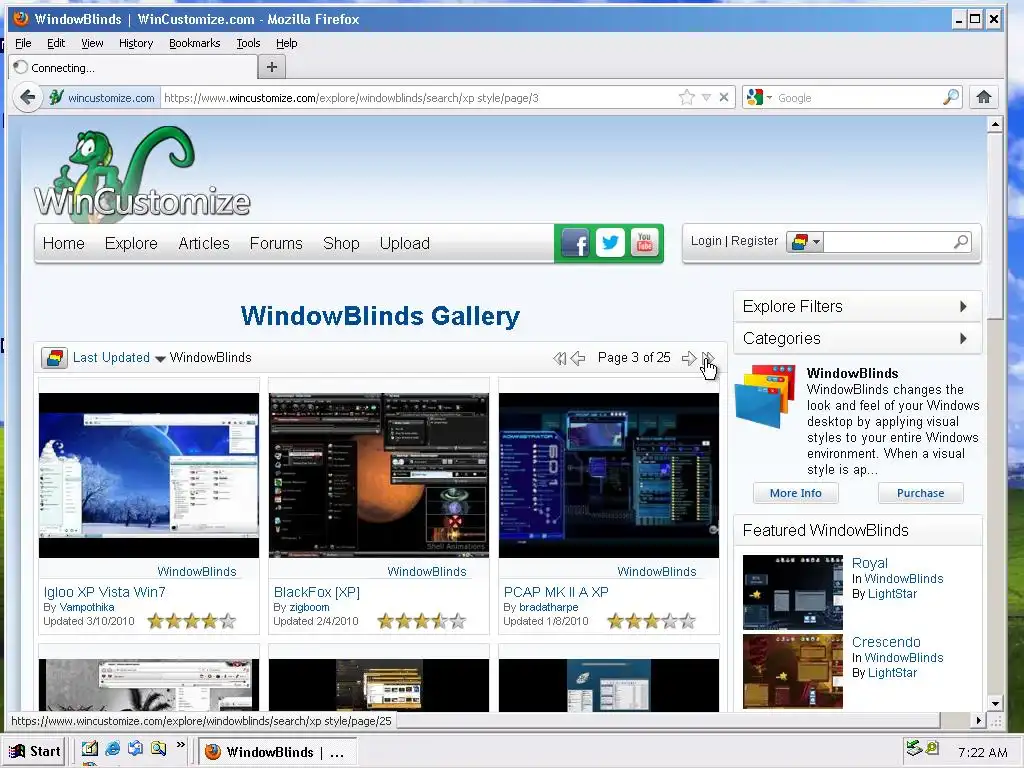Click the Login link
Screen dimensions: 1024x768
pos(706,241)
